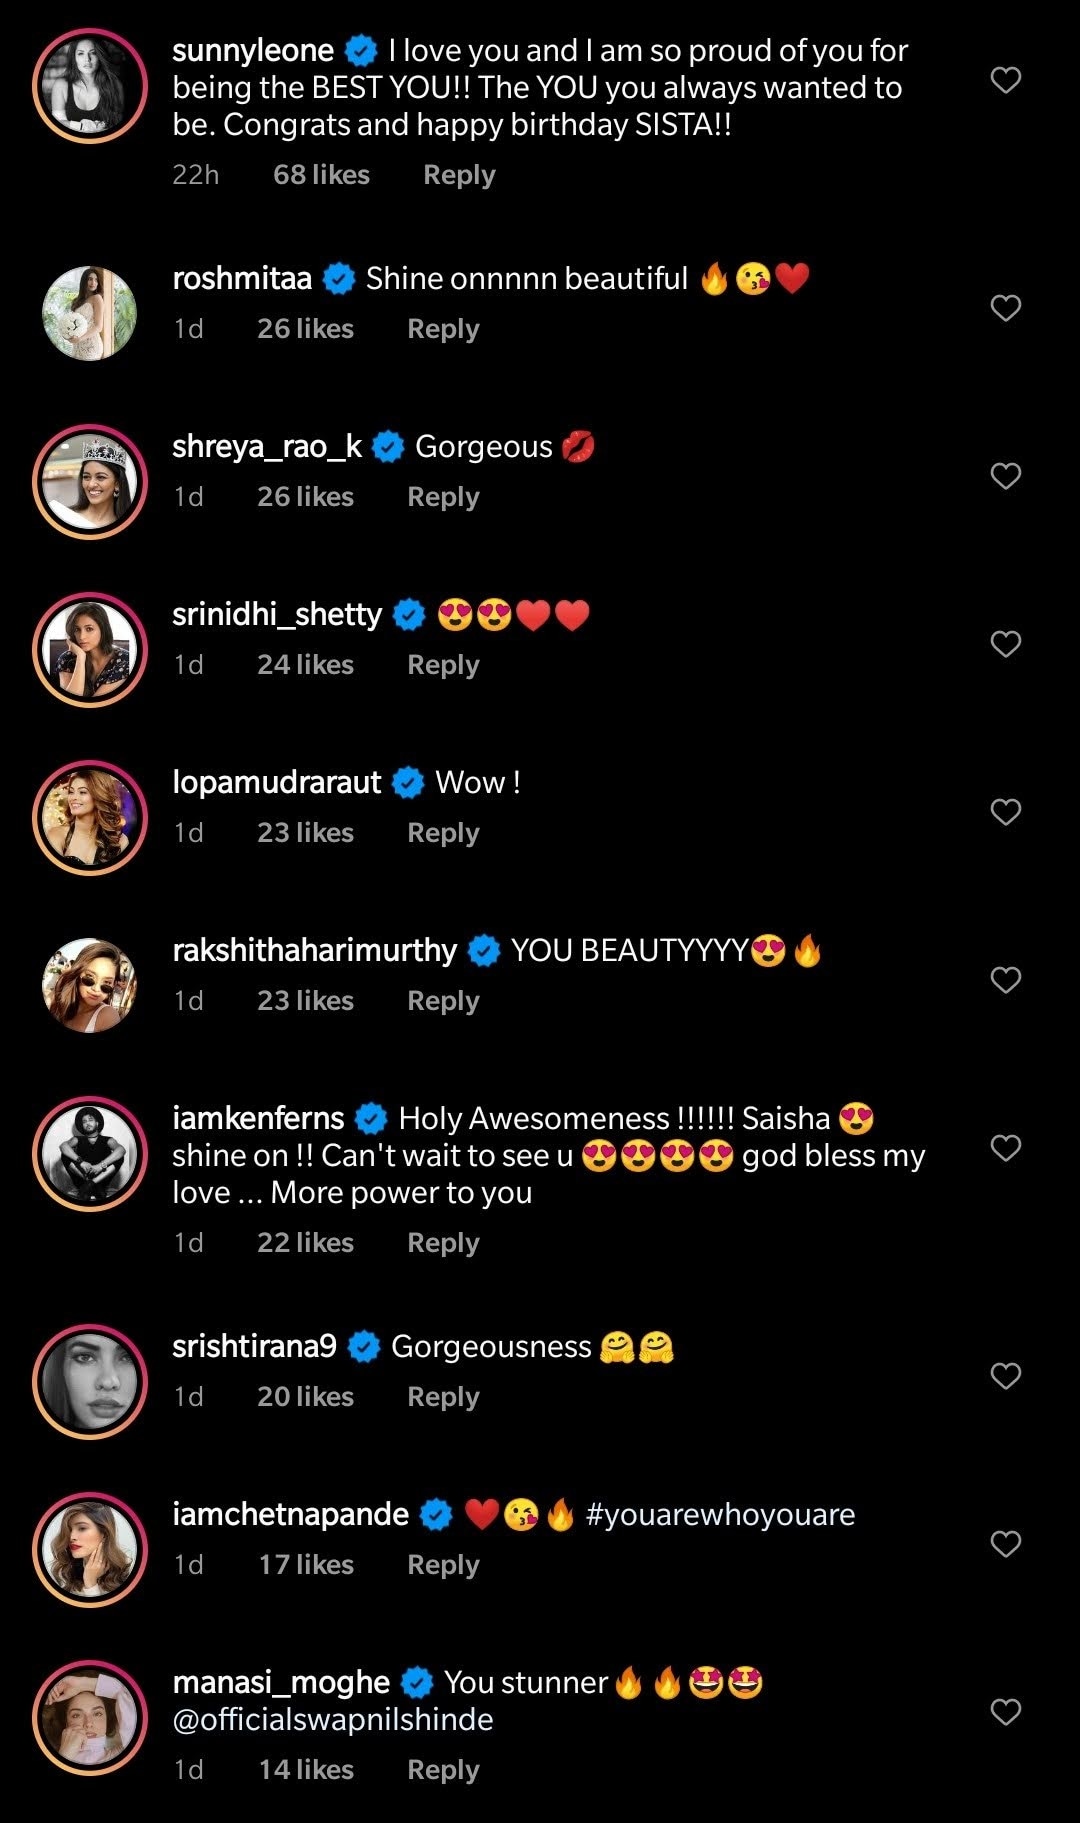The width and height of the screenshot is (1080, 1823).
Task: Heart iamchetnapande's comment
Action: [x=1005, y=1544]
